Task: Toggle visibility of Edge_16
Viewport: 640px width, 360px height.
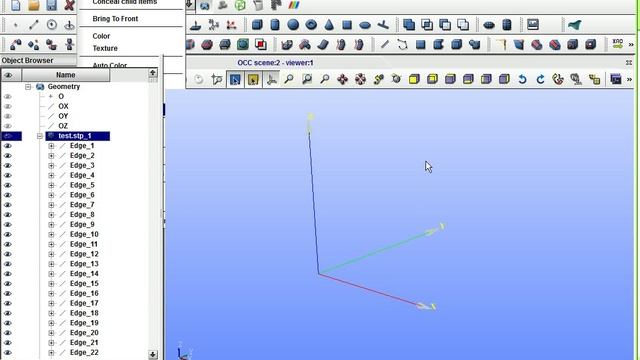Action: (x=8, y=293)
